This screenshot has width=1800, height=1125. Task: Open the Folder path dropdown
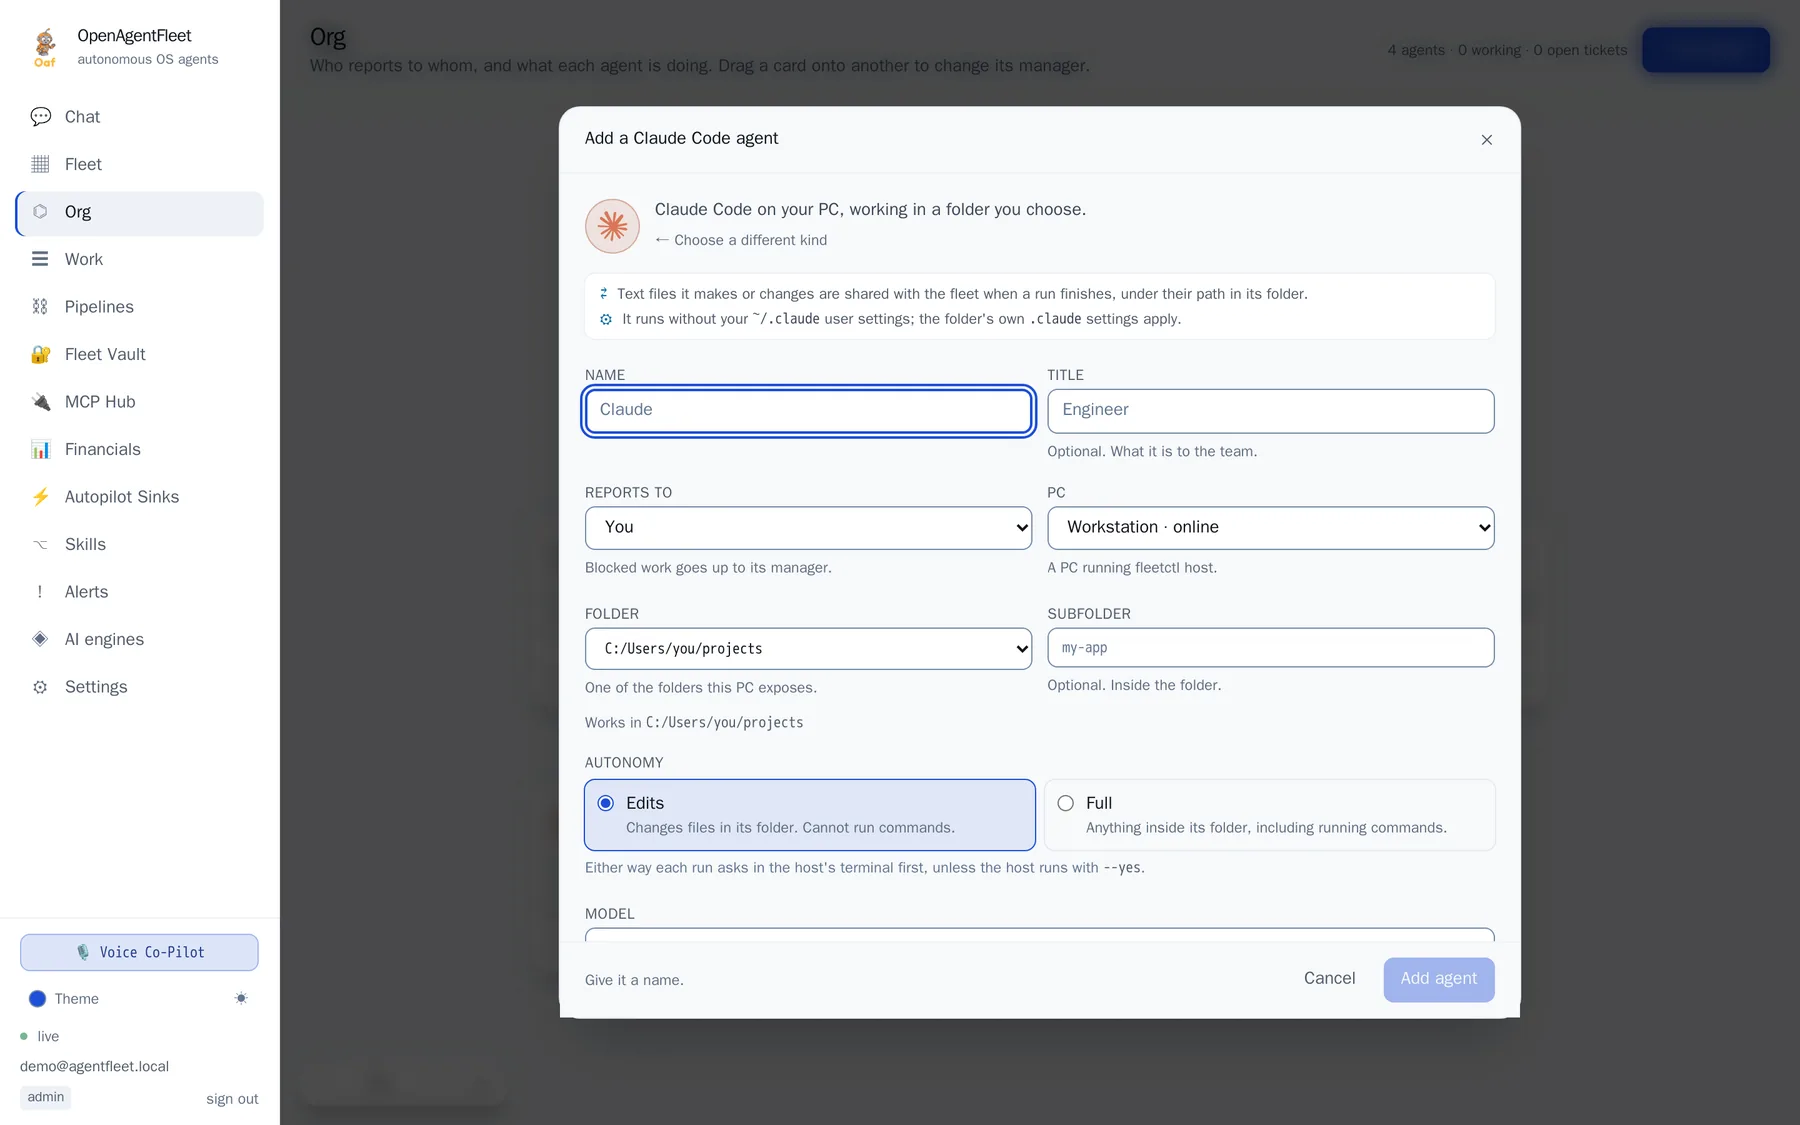808,649
